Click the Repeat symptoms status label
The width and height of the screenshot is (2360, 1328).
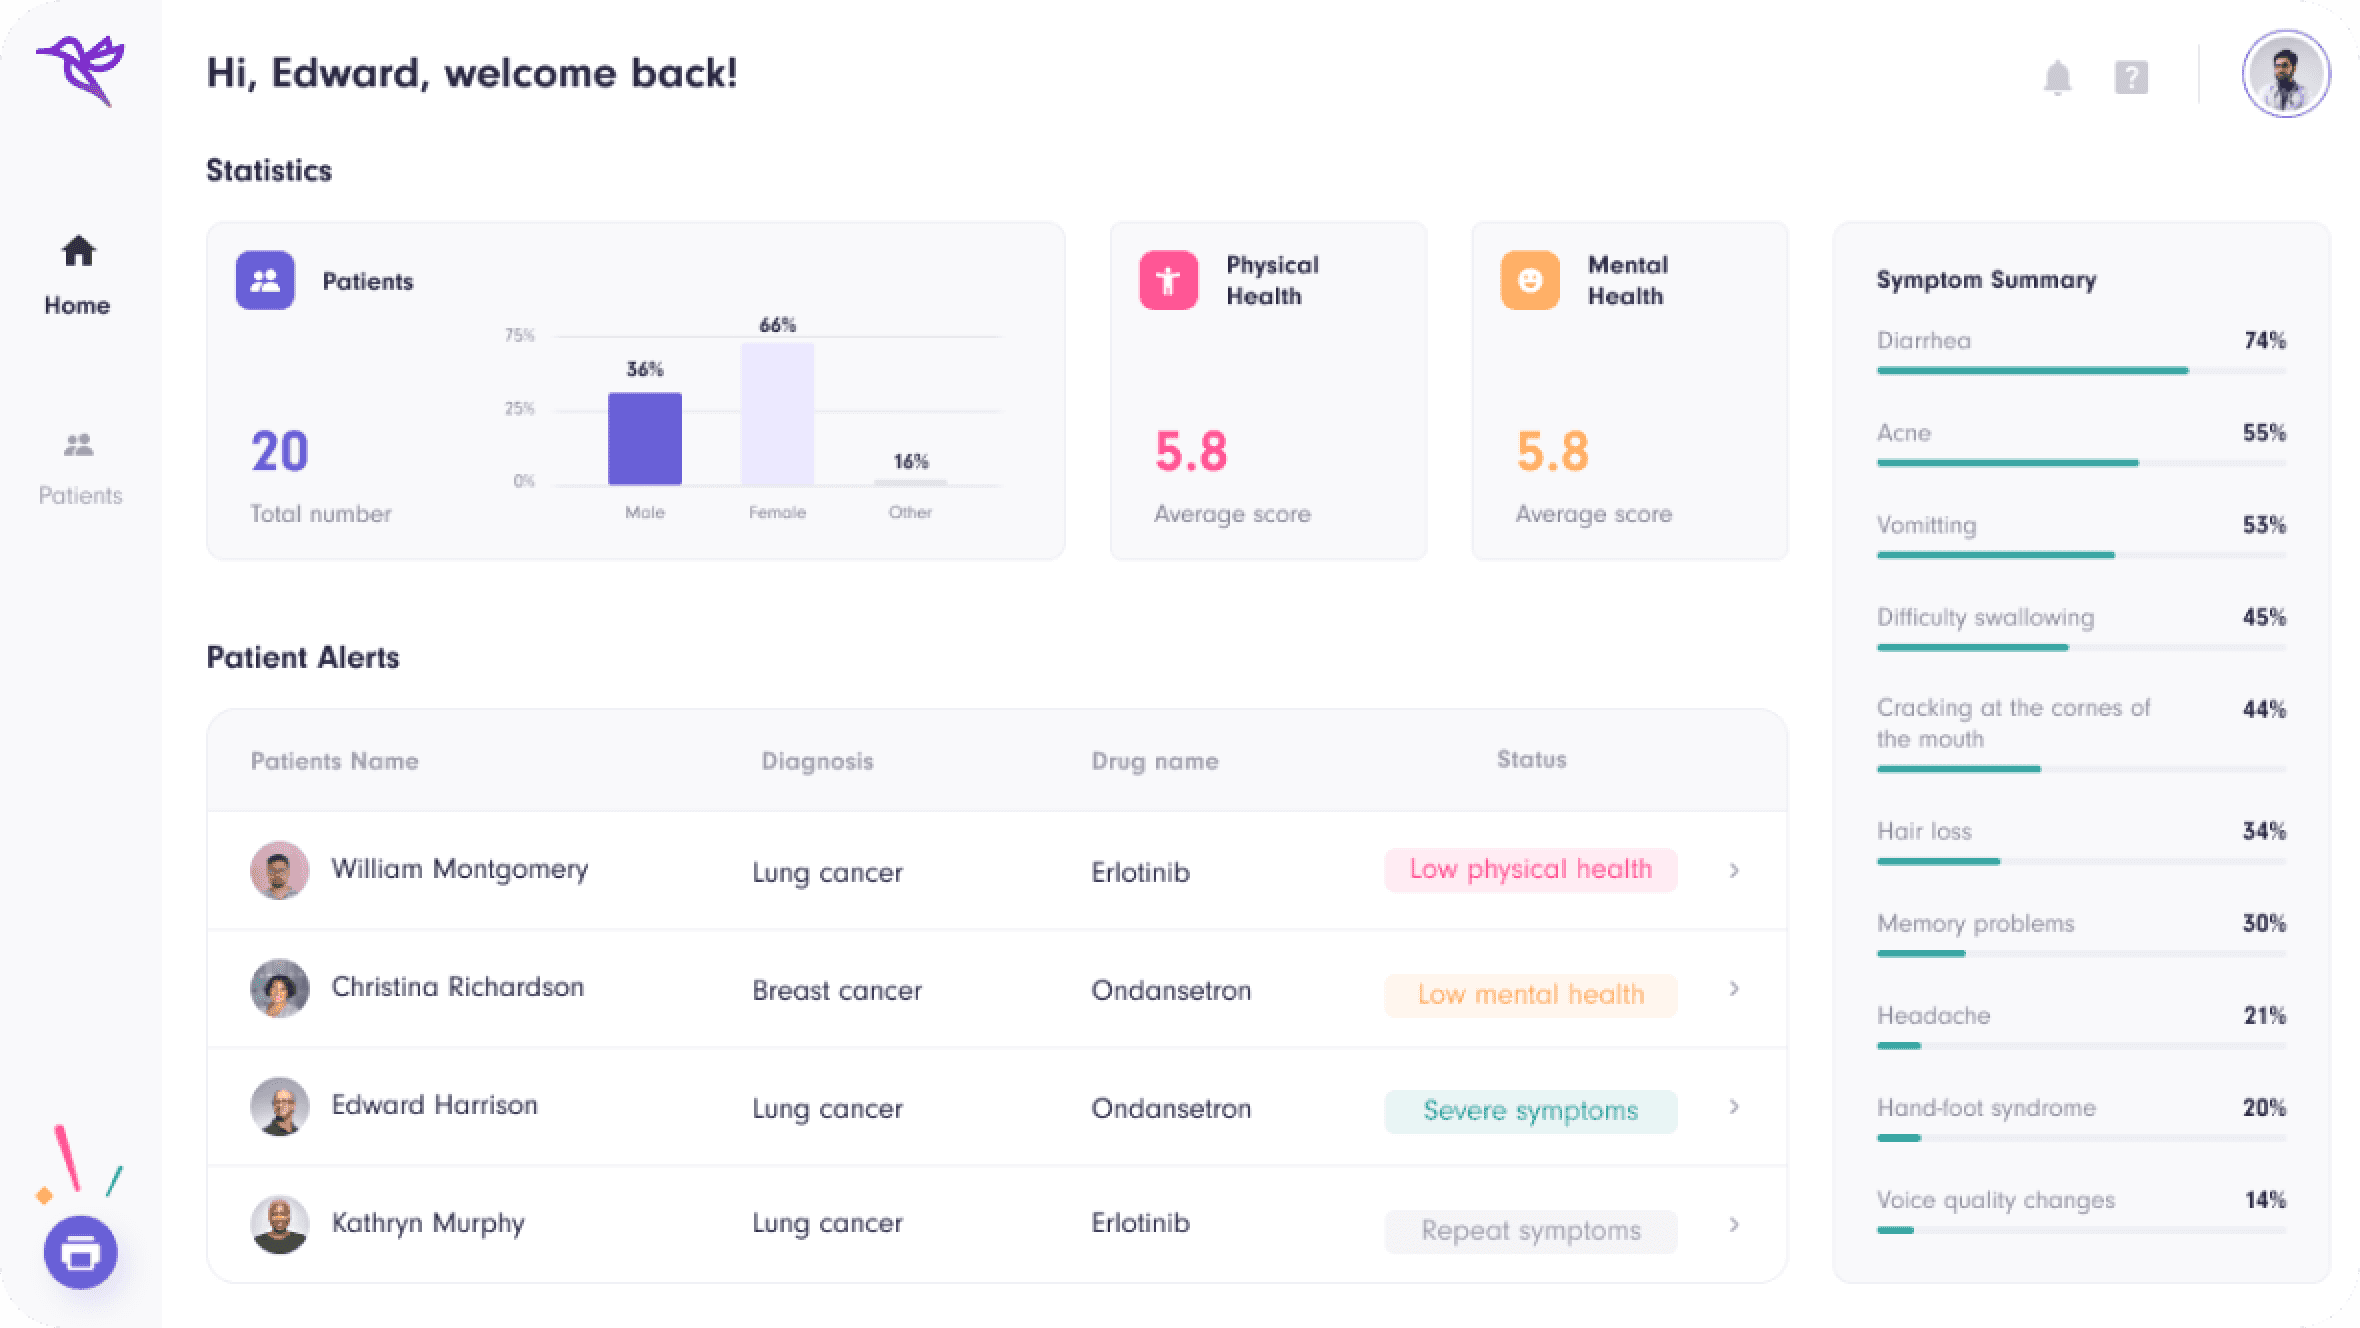coord(1530,1231)
